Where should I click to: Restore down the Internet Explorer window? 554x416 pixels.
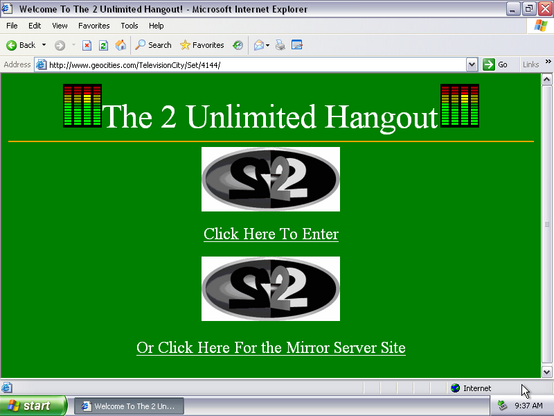tap(529, 9)
